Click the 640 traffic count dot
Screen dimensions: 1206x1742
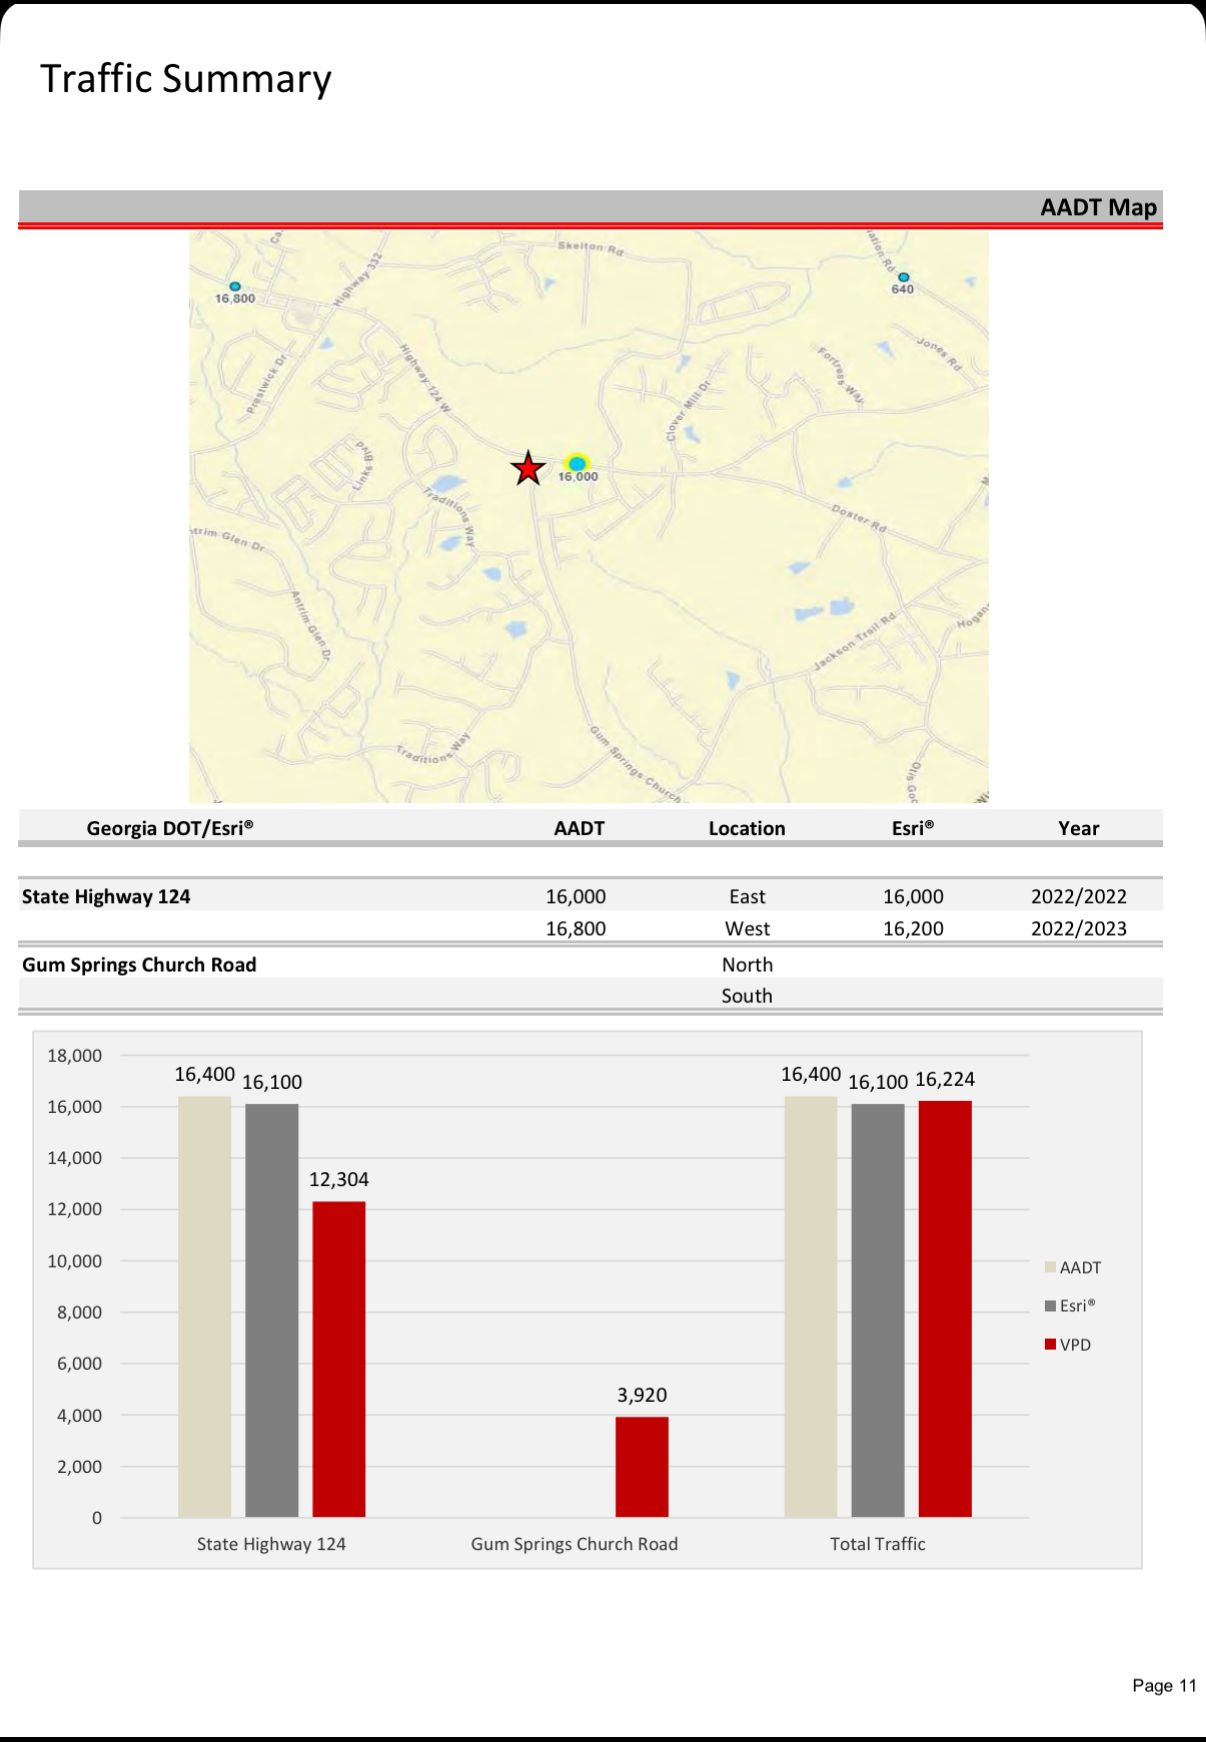[903, 277]
